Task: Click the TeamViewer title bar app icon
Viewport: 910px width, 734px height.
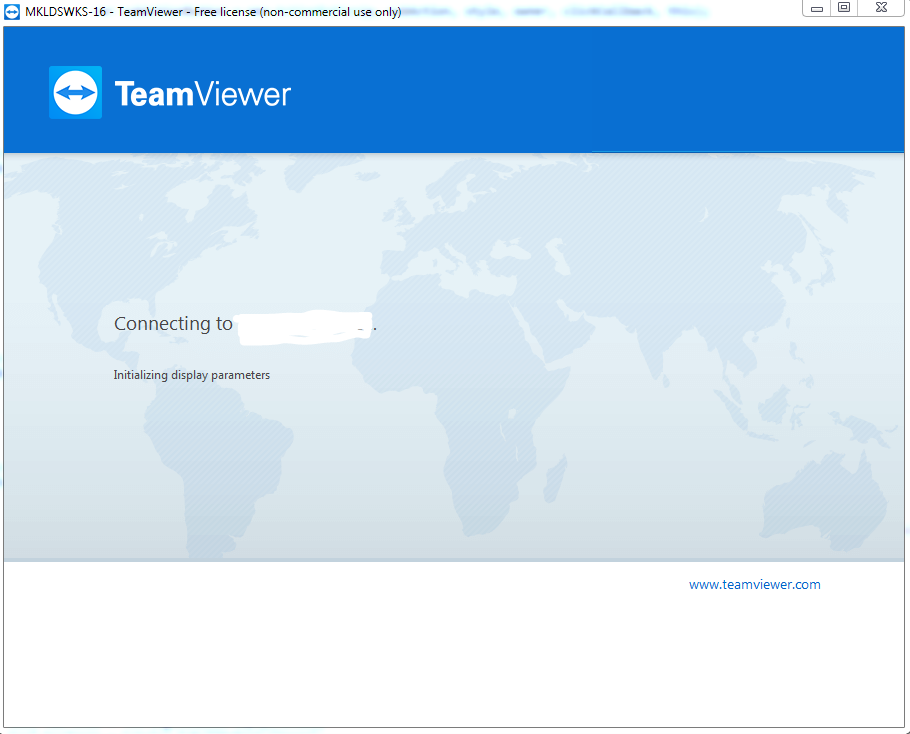Action: 12,12
